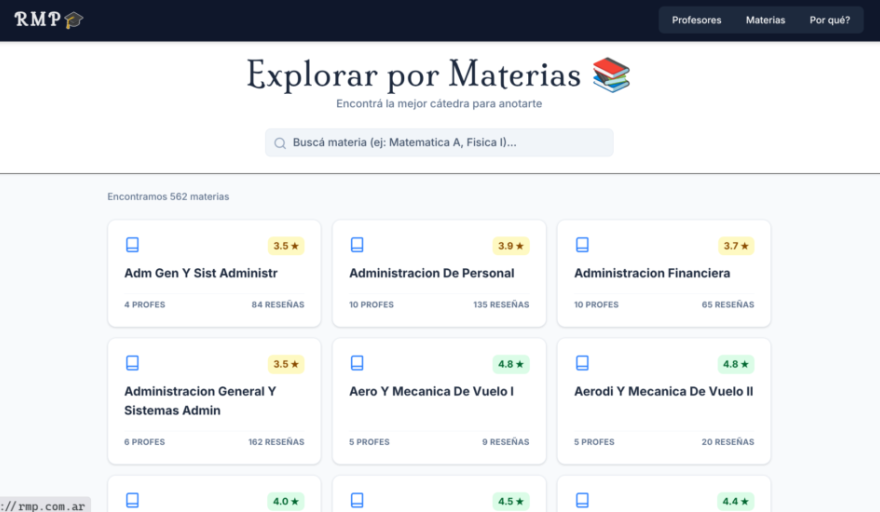Viewport: 880px width, 512px height.
Task: Select Administracion Financiera title
Action: [652, 273]
